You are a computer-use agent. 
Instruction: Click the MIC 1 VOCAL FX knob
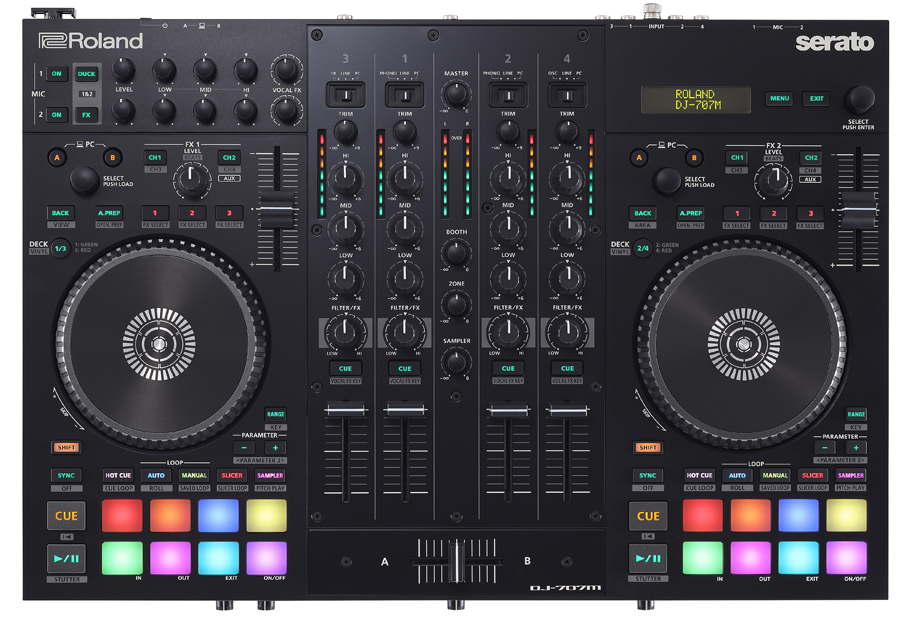(x=286, y=69)
